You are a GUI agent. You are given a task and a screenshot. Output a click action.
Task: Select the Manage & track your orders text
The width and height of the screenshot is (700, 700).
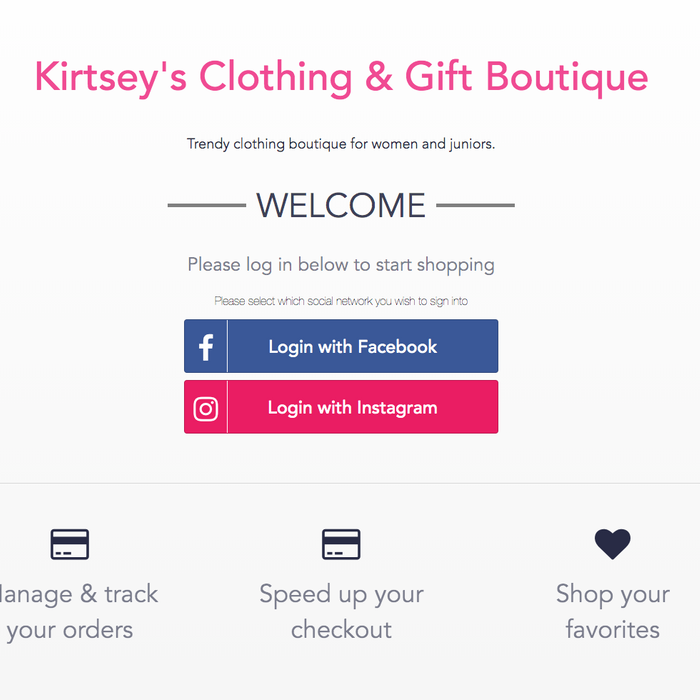pos(75,612)
